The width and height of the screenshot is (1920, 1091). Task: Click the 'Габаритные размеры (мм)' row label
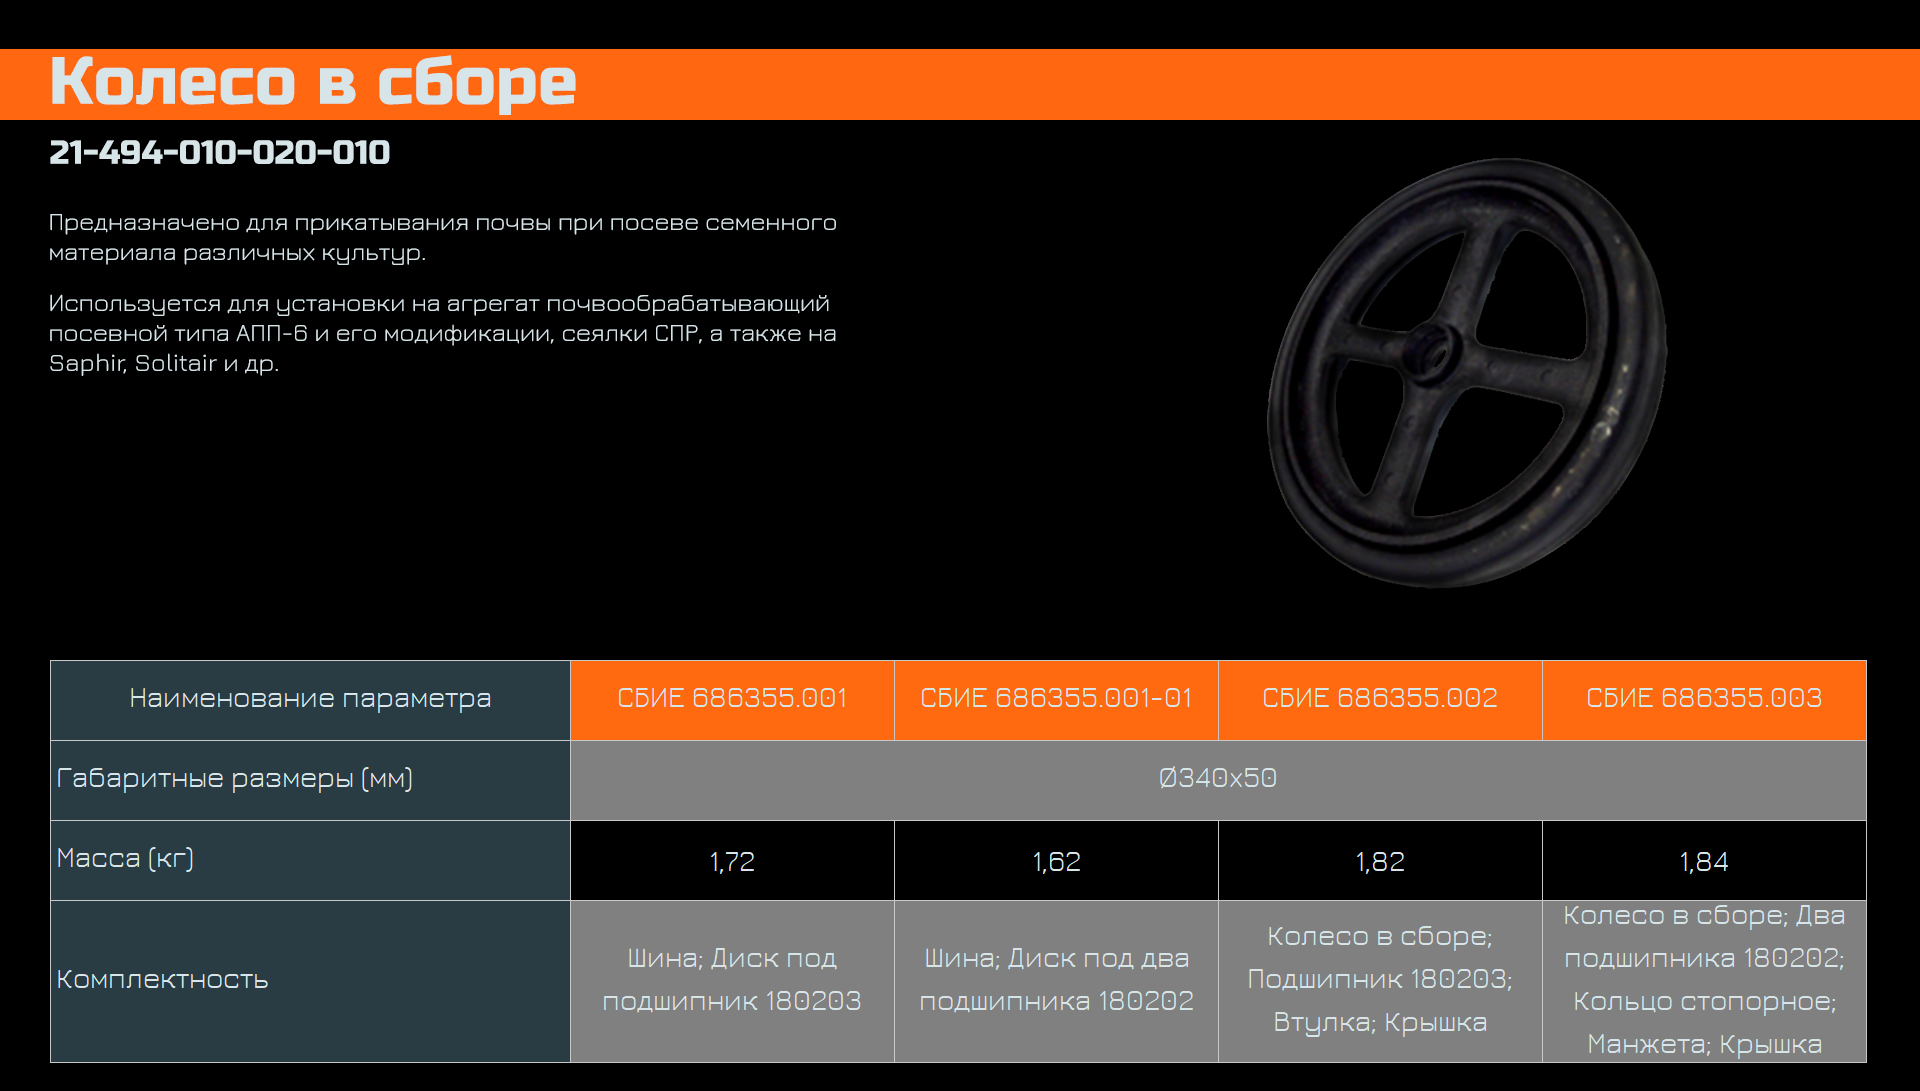coord(234,778)
